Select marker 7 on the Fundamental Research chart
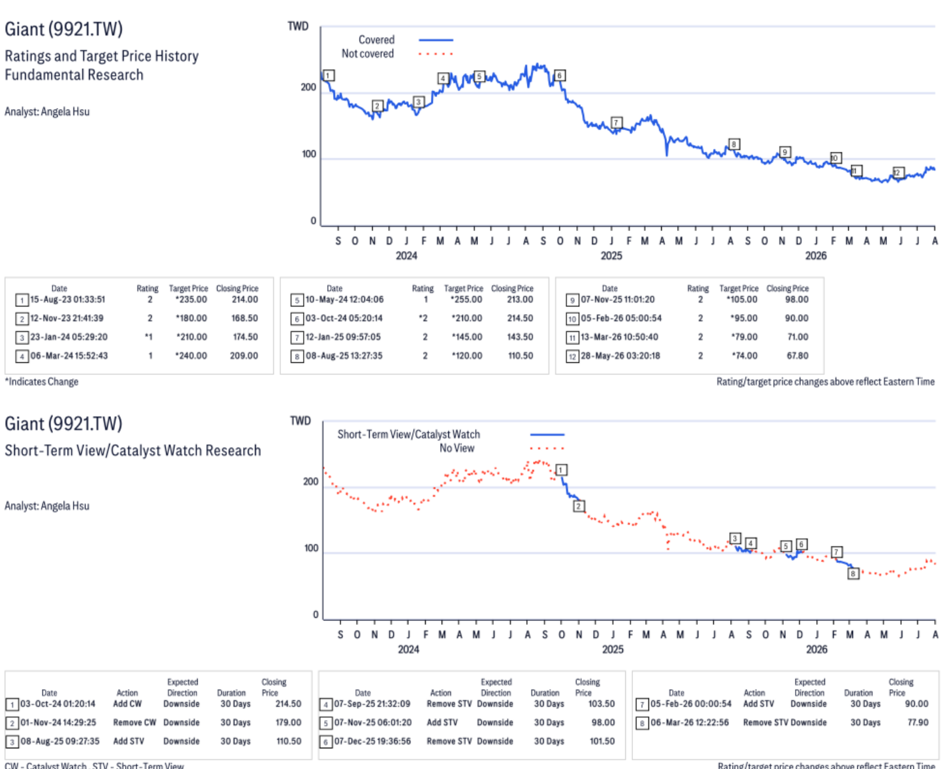Screen dimensions: 942x769 pyautogui.click(x=616, y=123)
